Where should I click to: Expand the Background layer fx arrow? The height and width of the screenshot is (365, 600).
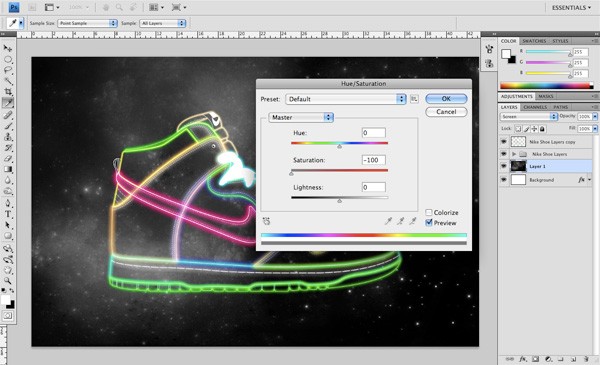(590, 179)
